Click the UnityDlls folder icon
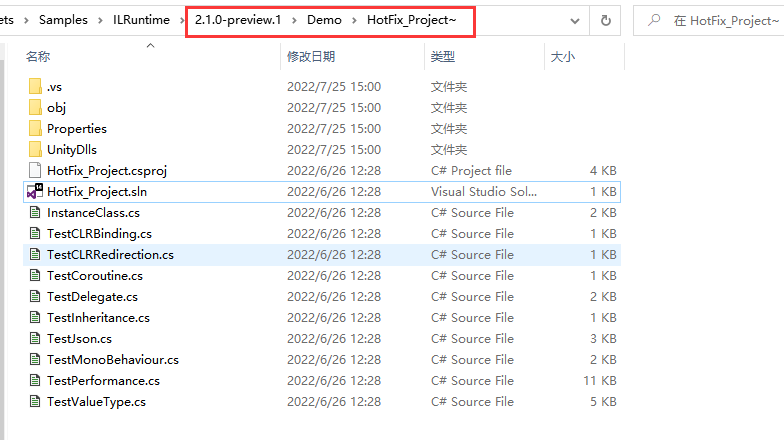The image size is (784, 440). [35, 150]
